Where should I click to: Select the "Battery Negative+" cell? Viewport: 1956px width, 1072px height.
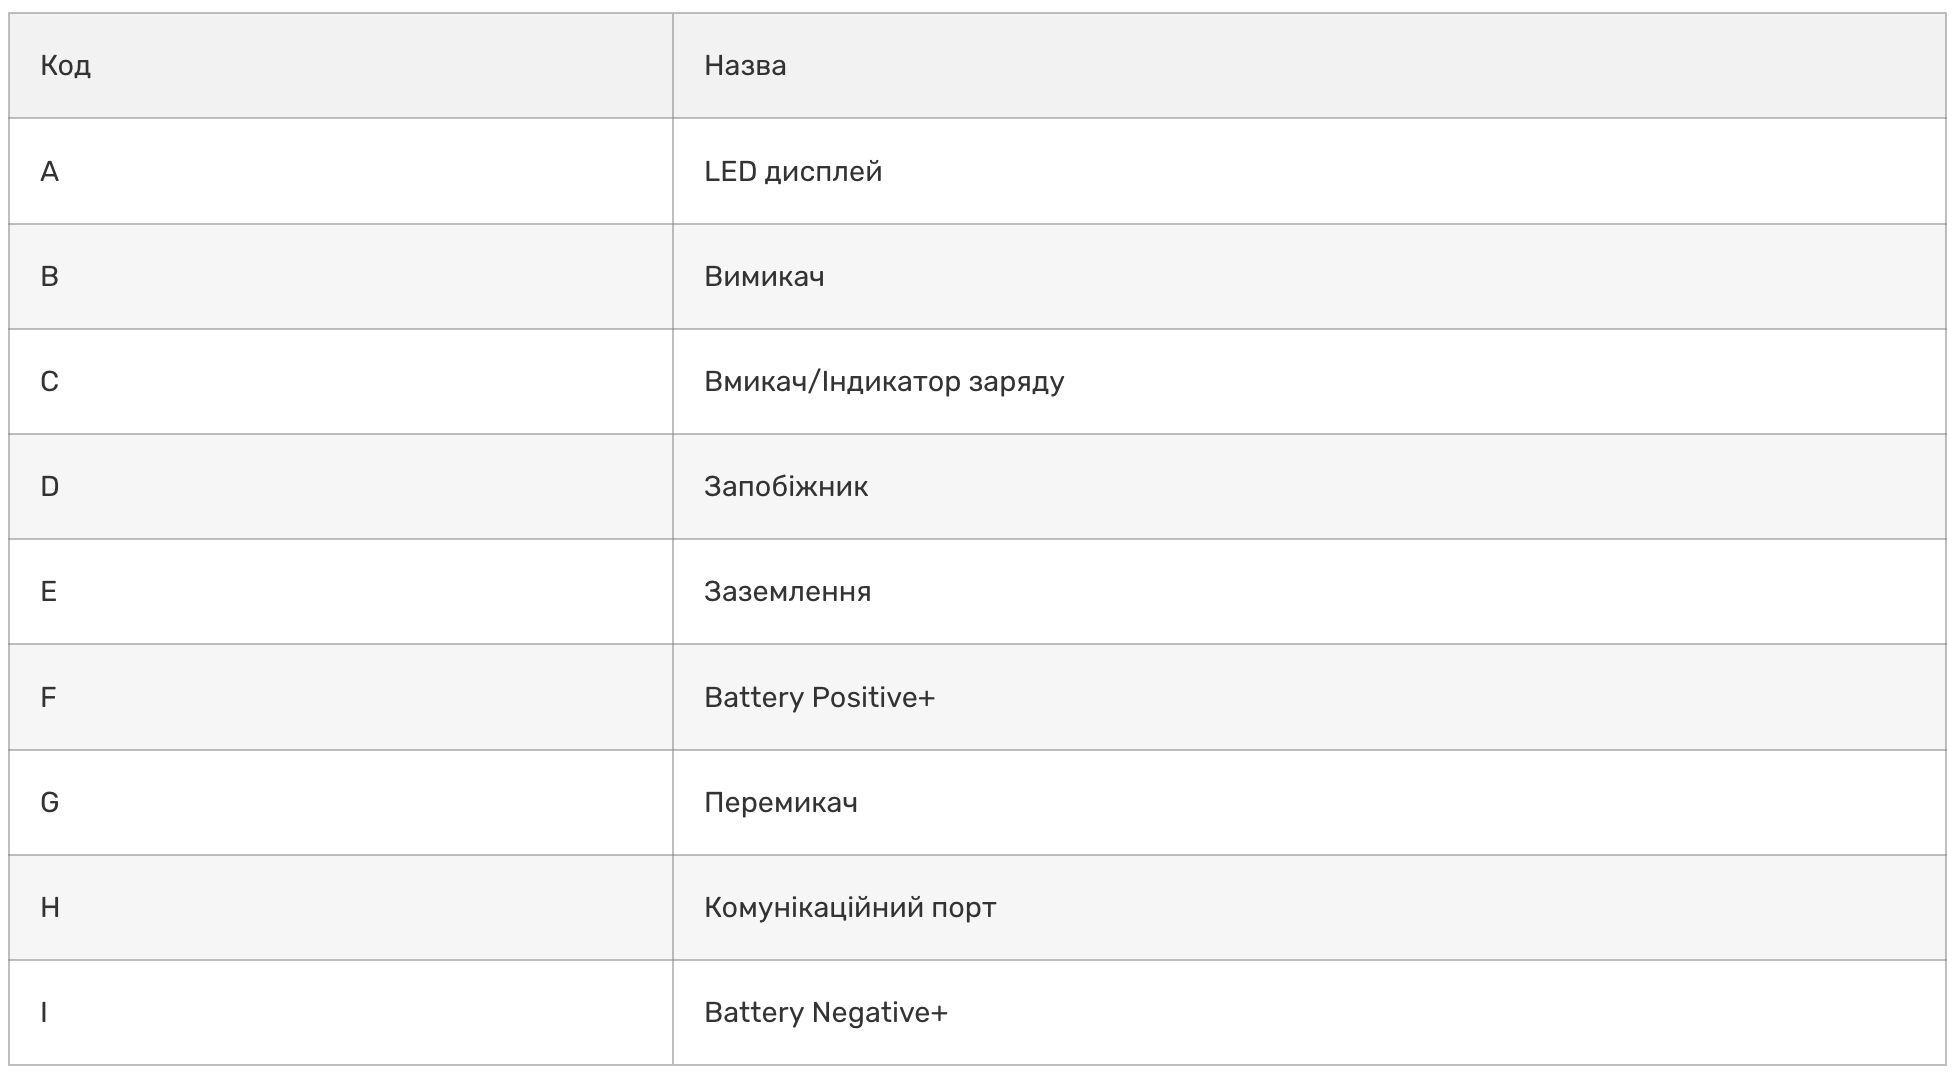(x=825, y=1013)
